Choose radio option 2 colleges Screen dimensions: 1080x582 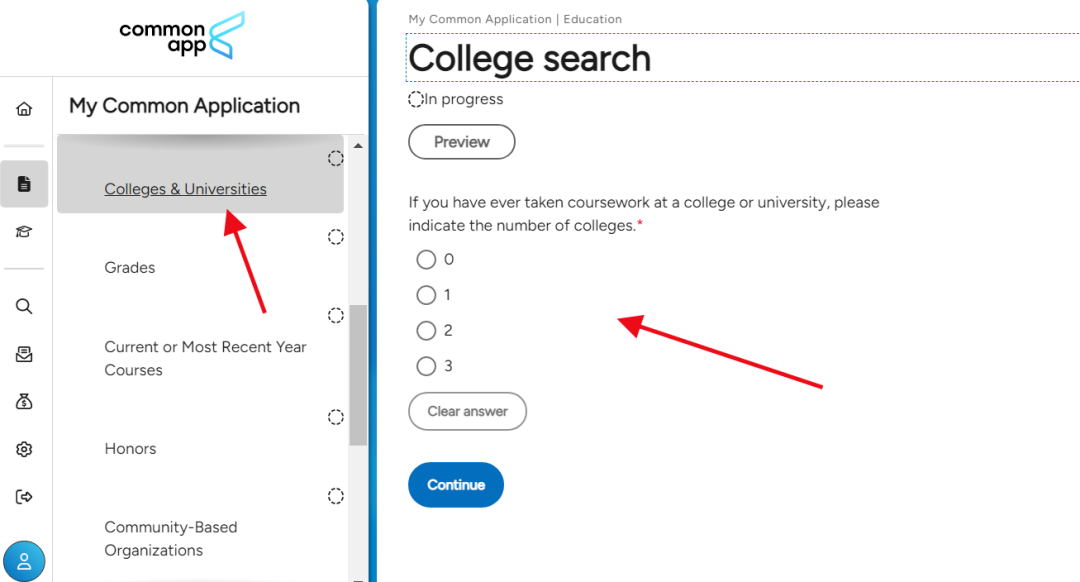tap(426, 331)
